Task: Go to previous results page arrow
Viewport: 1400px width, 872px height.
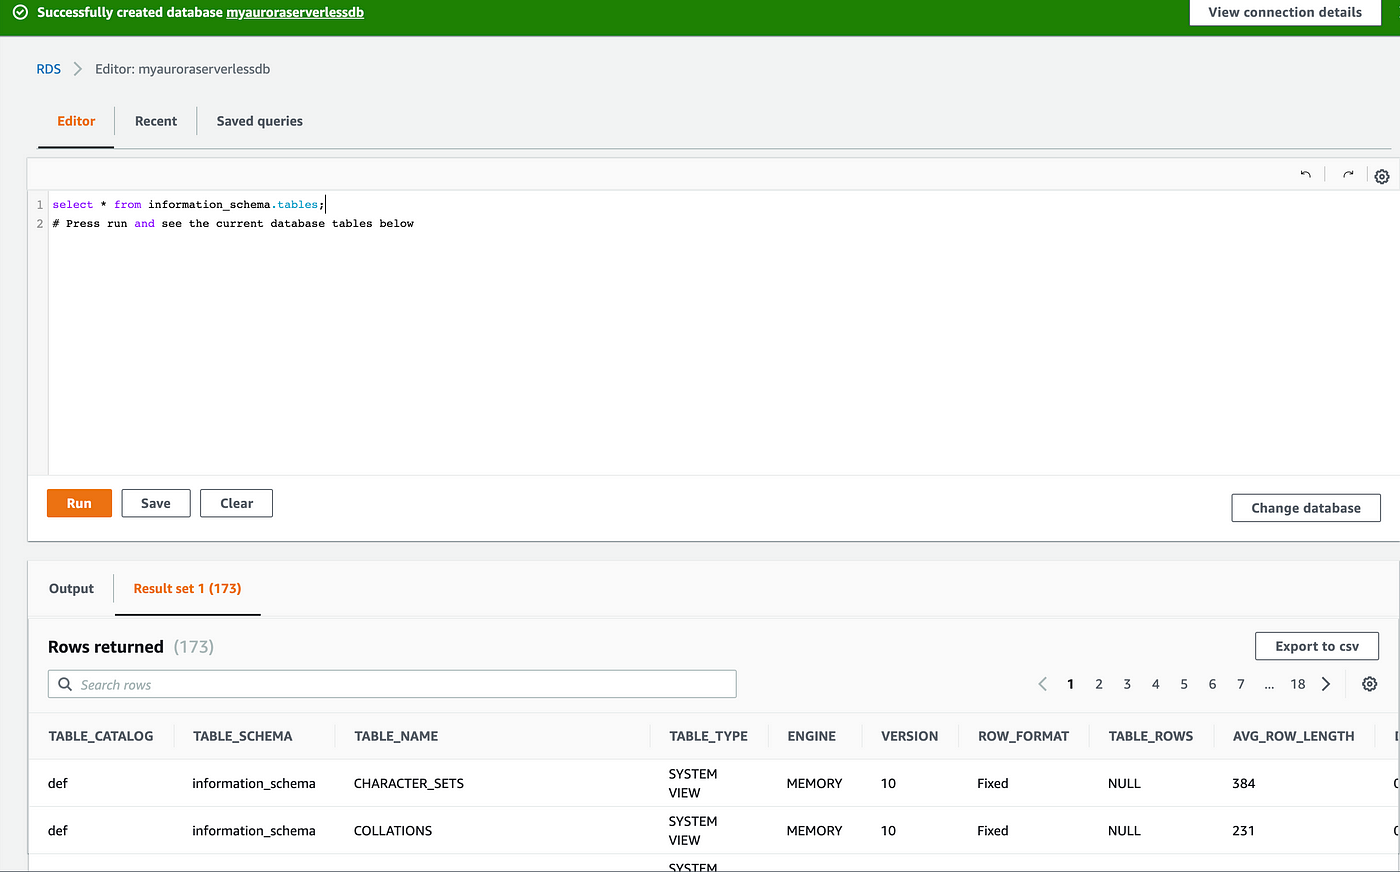Action: coord(1042,684)
